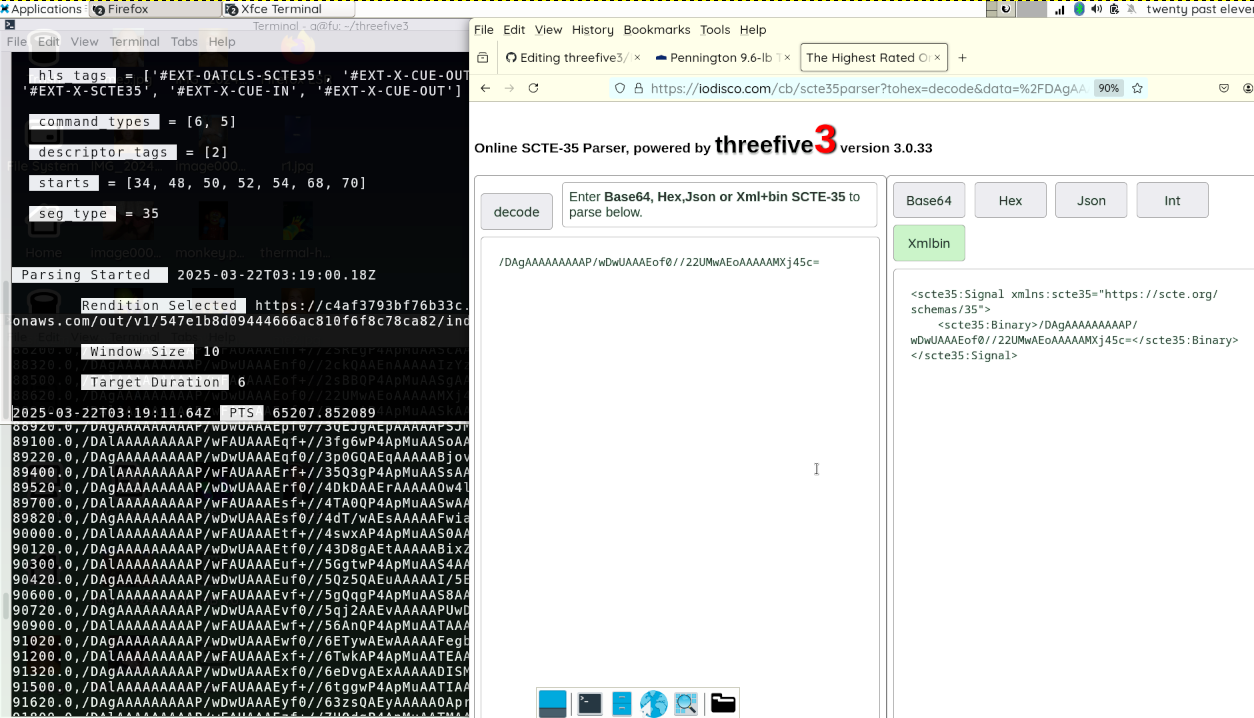This screenshot has height=718, width=1254.
Task: Click the Rendition Selected label in Terminal
Action: (162, 305)
